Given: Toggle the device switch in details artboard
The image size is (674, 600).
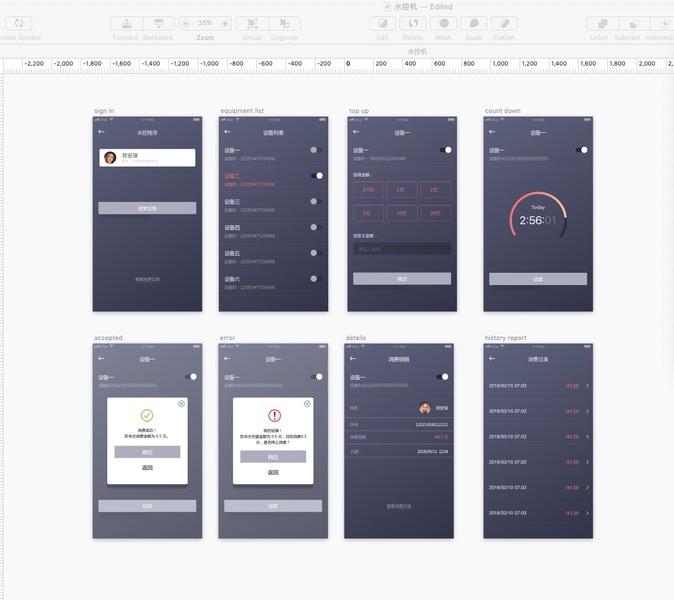Looking at the screenshot, I should [442, 377].
